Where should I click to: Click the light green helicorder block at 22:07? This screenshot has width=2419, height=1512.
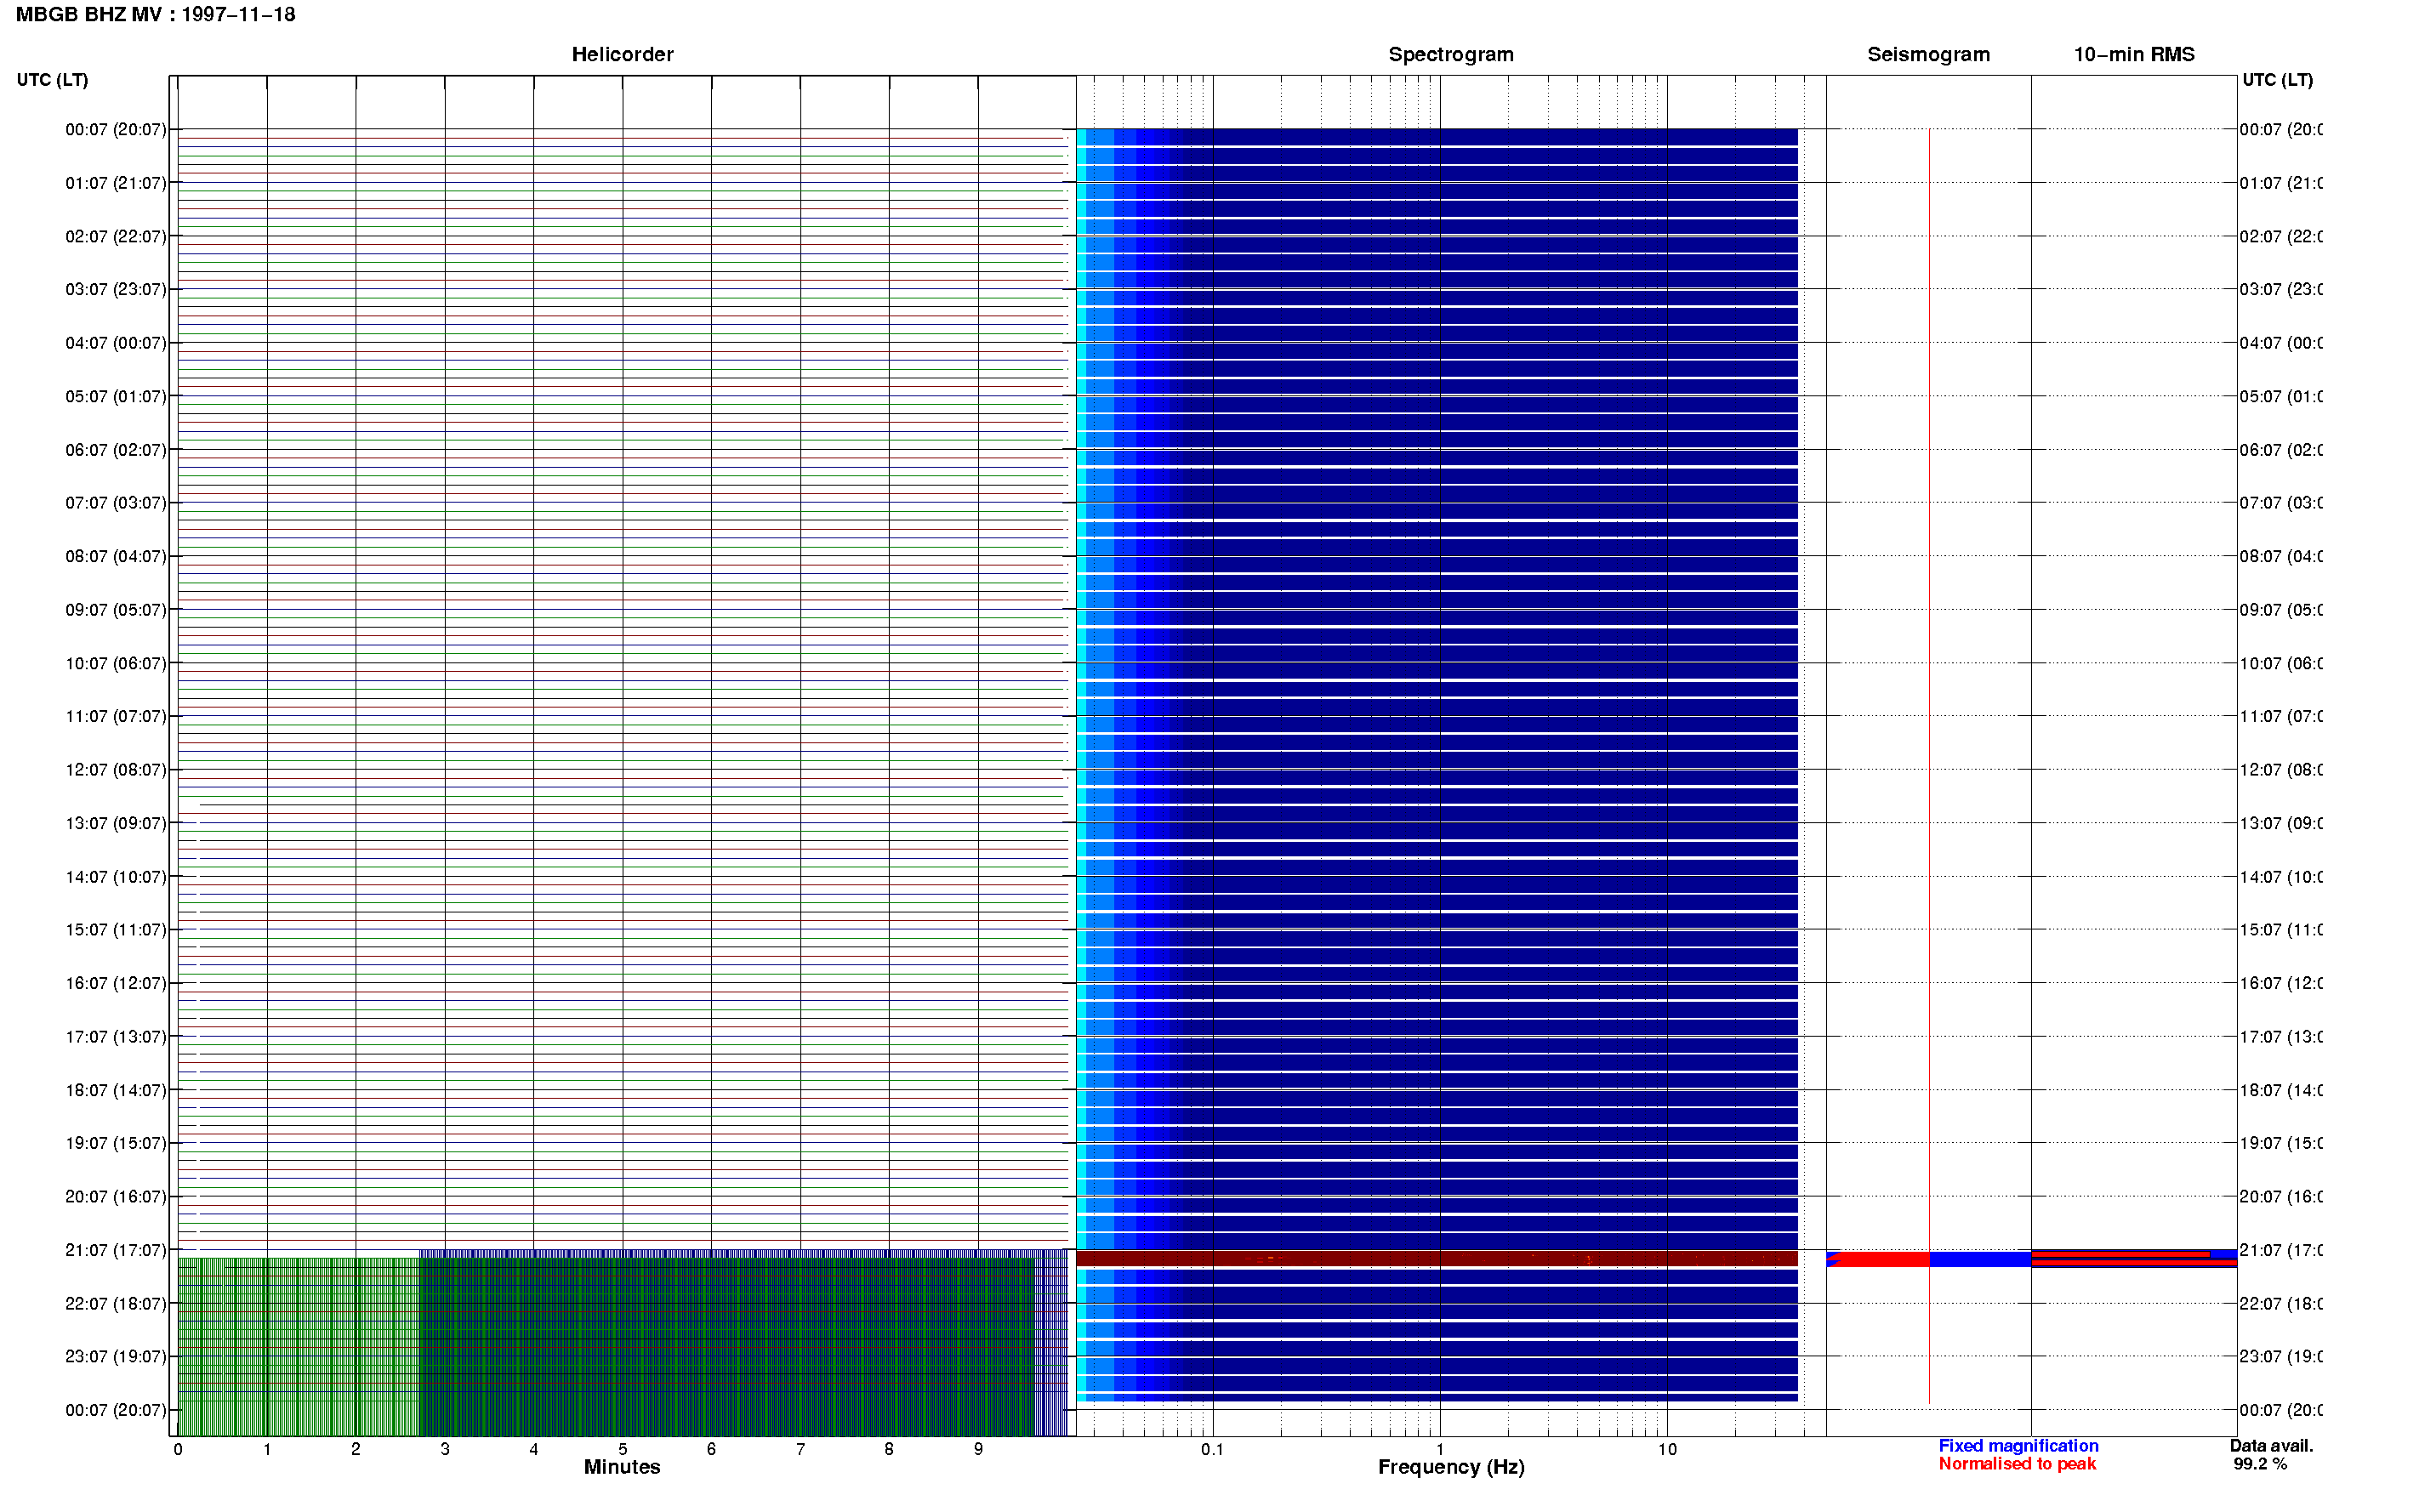(298, 1347)
